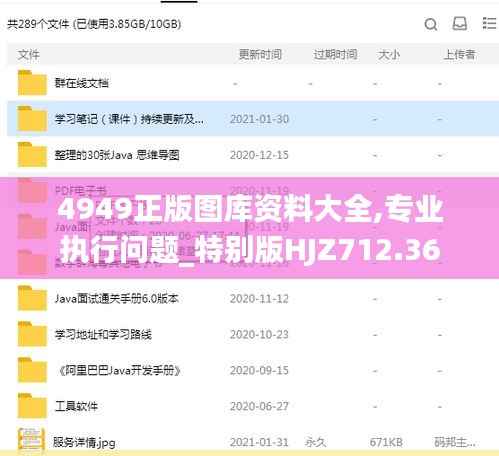Click the uploader name 码邦主...
The image size is (499, 456).
pos(455,442)
